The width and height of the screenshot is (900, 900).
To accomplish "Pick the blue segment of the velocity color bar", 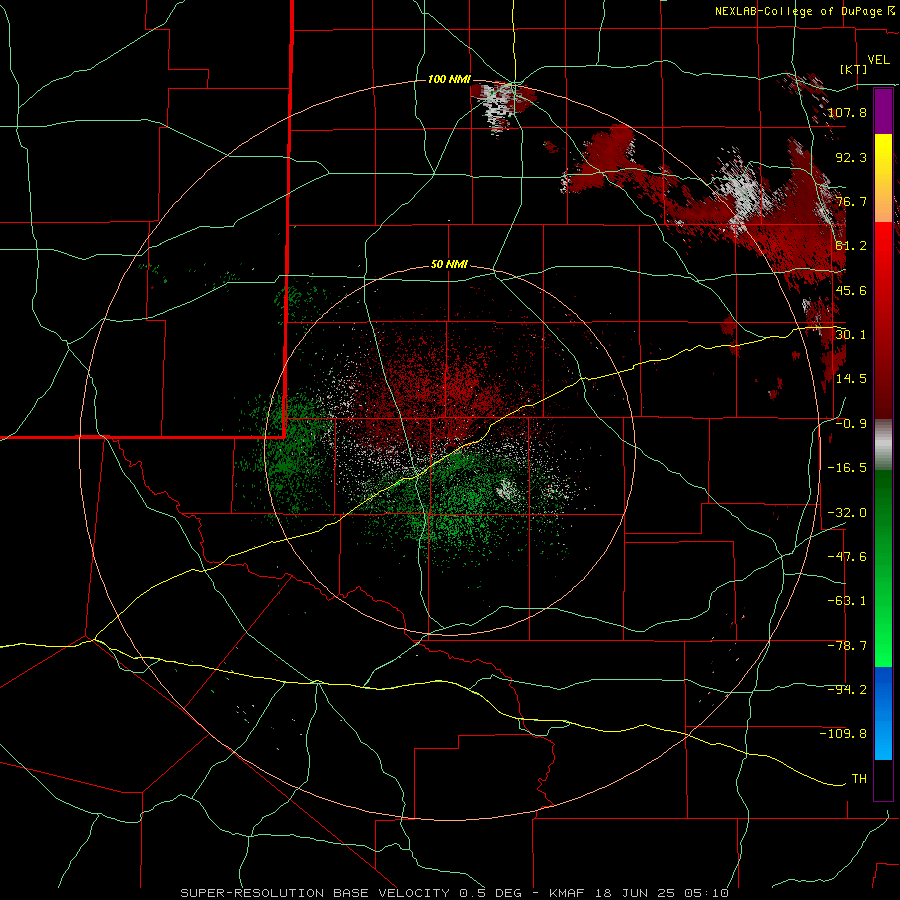I will coord(883,713).
